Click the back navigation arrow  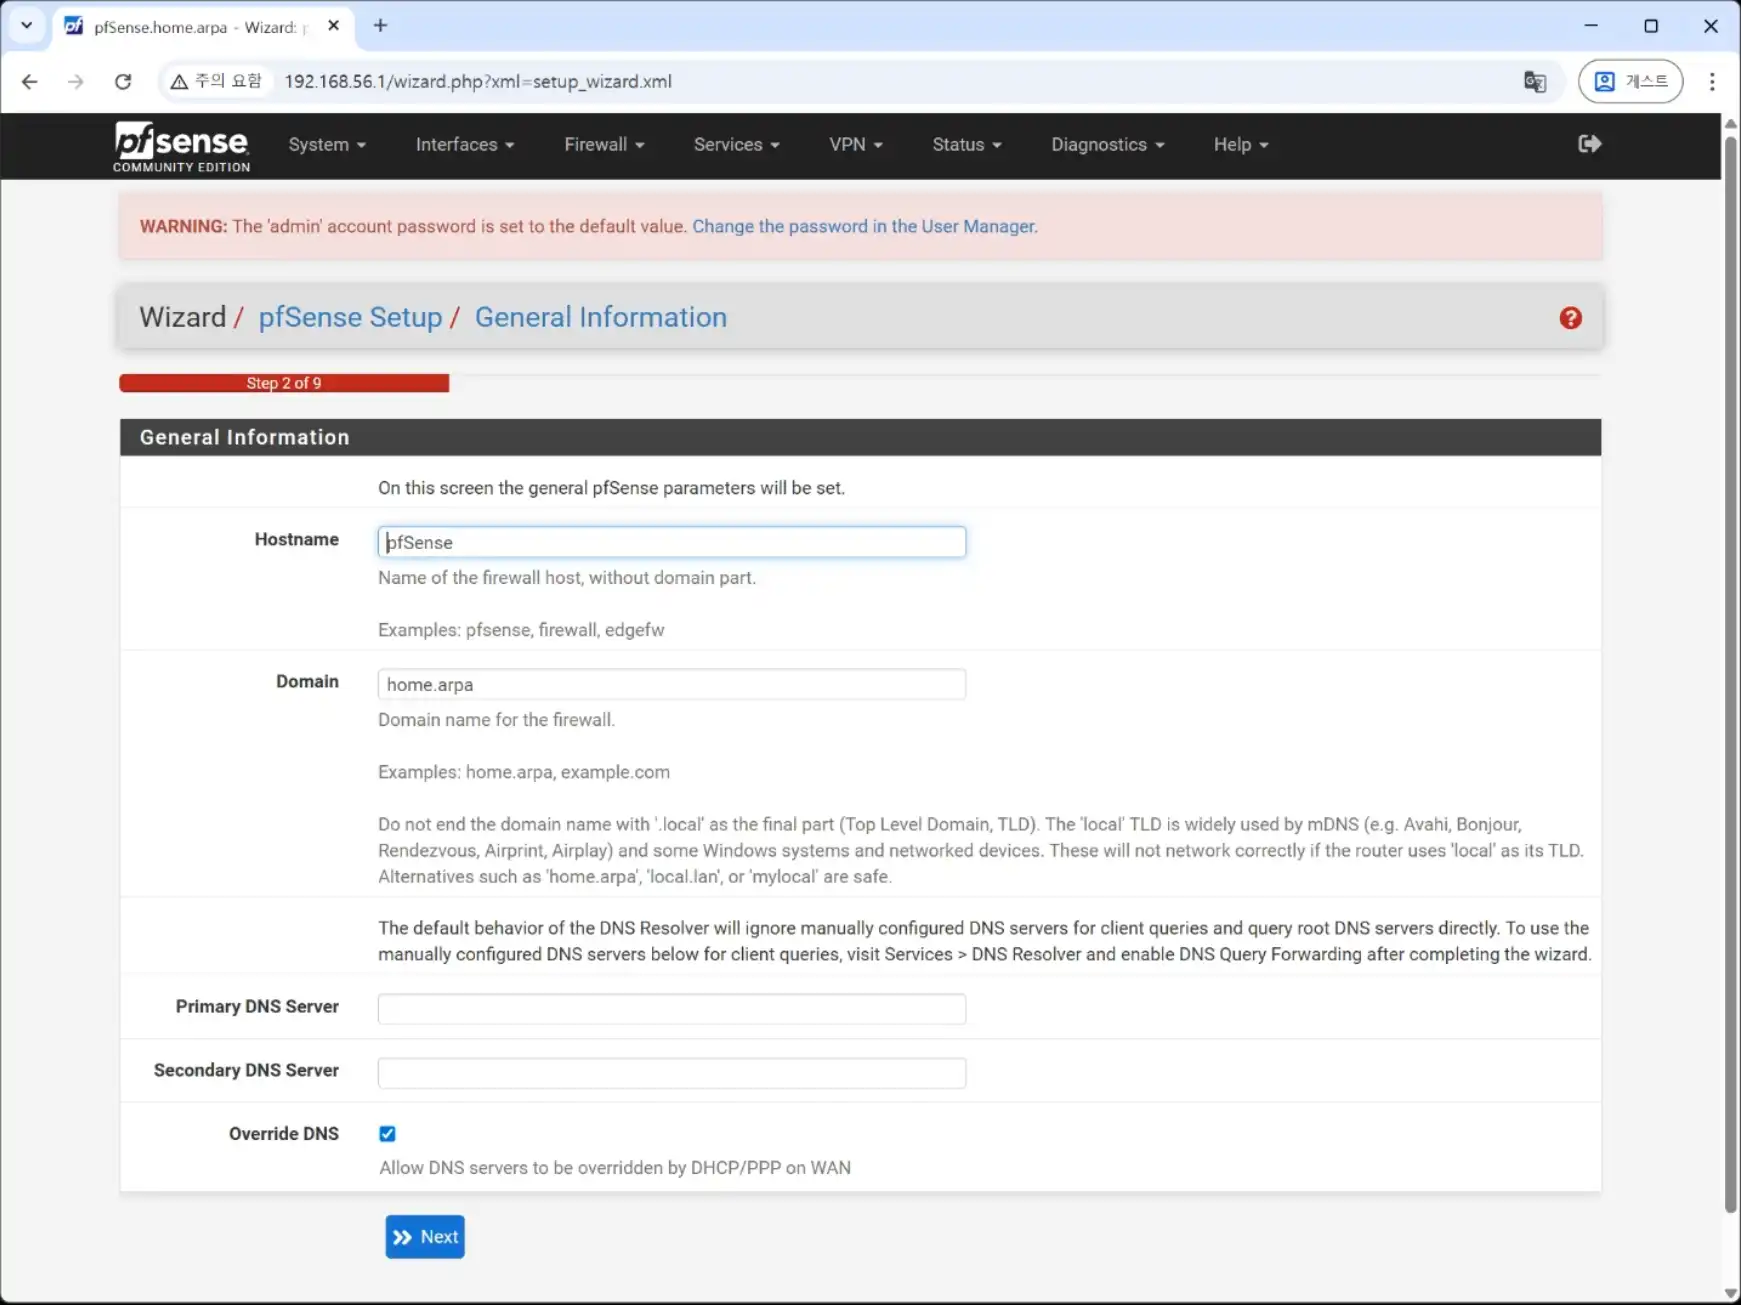click(x=30, y=82)
